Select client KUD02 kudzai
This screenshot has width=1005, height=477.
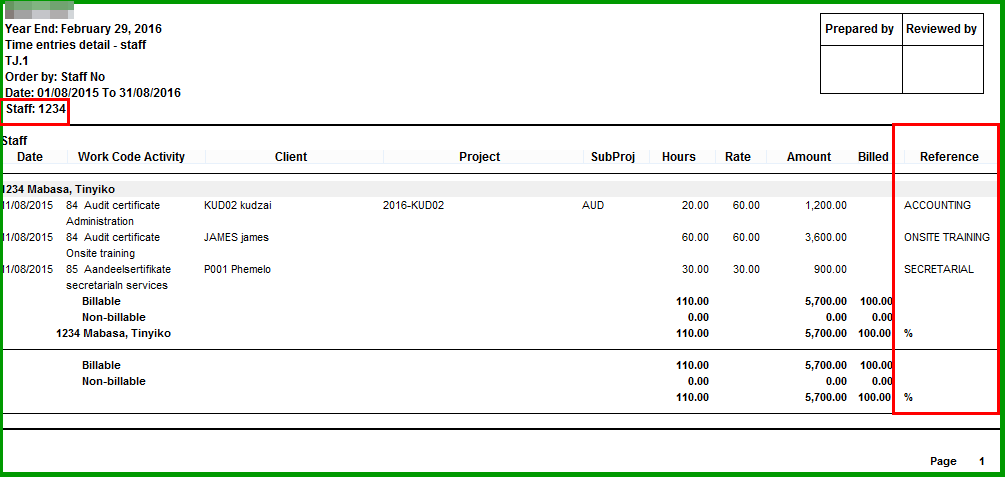237,205
